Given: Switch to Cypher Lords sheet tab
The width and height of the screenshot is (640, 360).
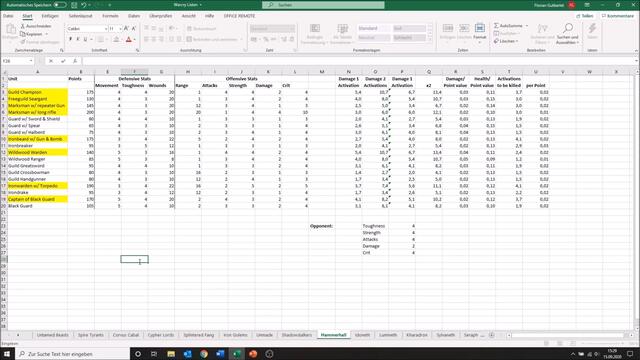Looking at the screenshot, I should [161, 335].
